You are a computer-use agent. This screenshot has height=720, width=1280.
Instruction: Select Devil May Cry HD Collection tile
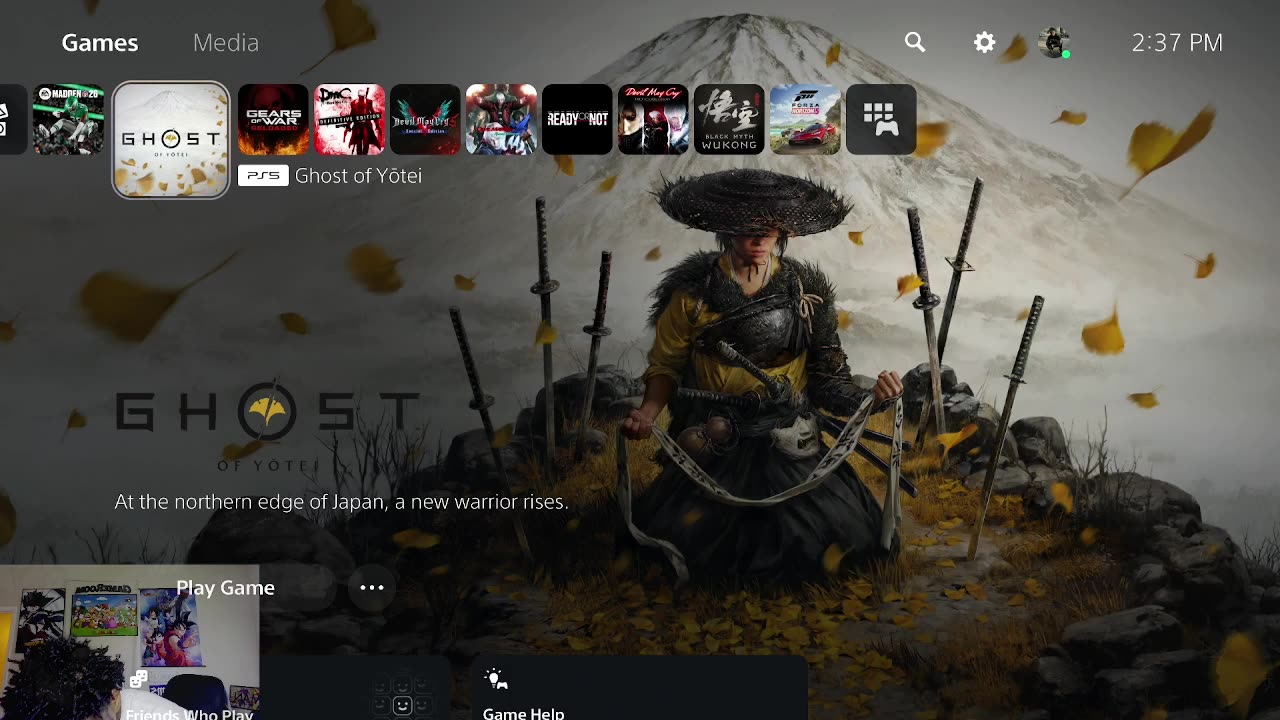tap(653, 119)
